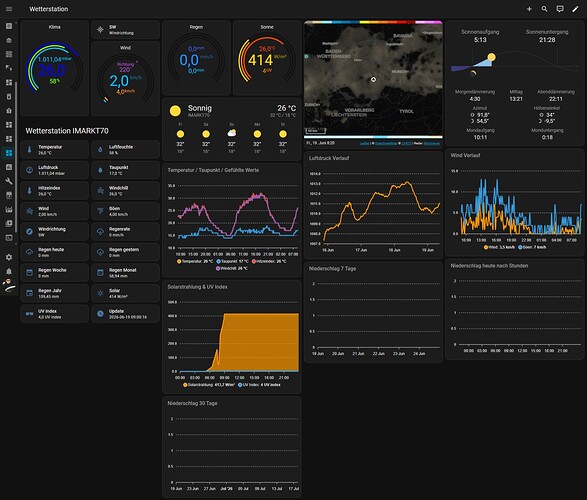Open the media play icon in the sidebar
The image size is (587, 500).
(9, 223)
